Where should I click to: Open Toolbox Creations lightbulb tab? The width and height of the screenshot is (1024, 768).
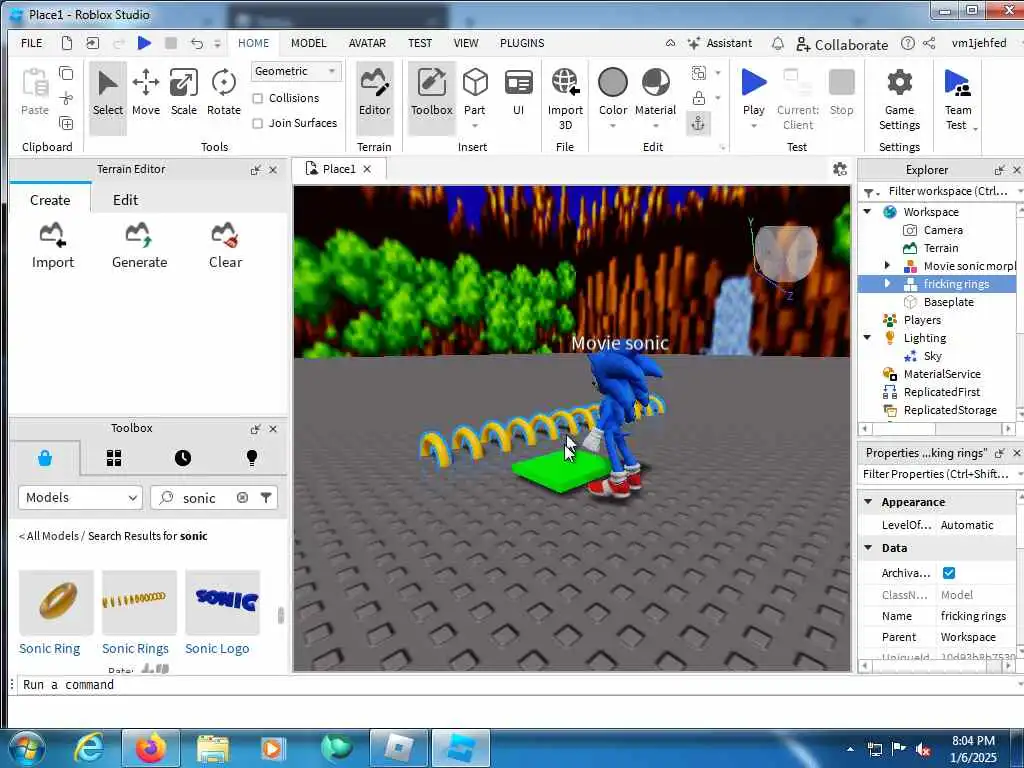[x=252, y=458]
